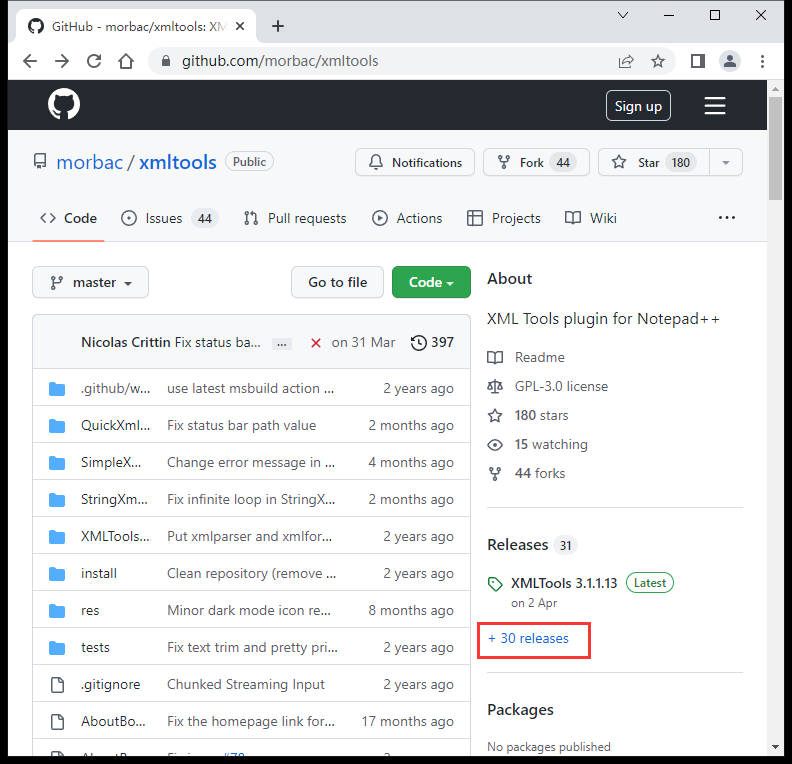
Task: Open the Star list dropdown arrow
Action: coord(726,163)
